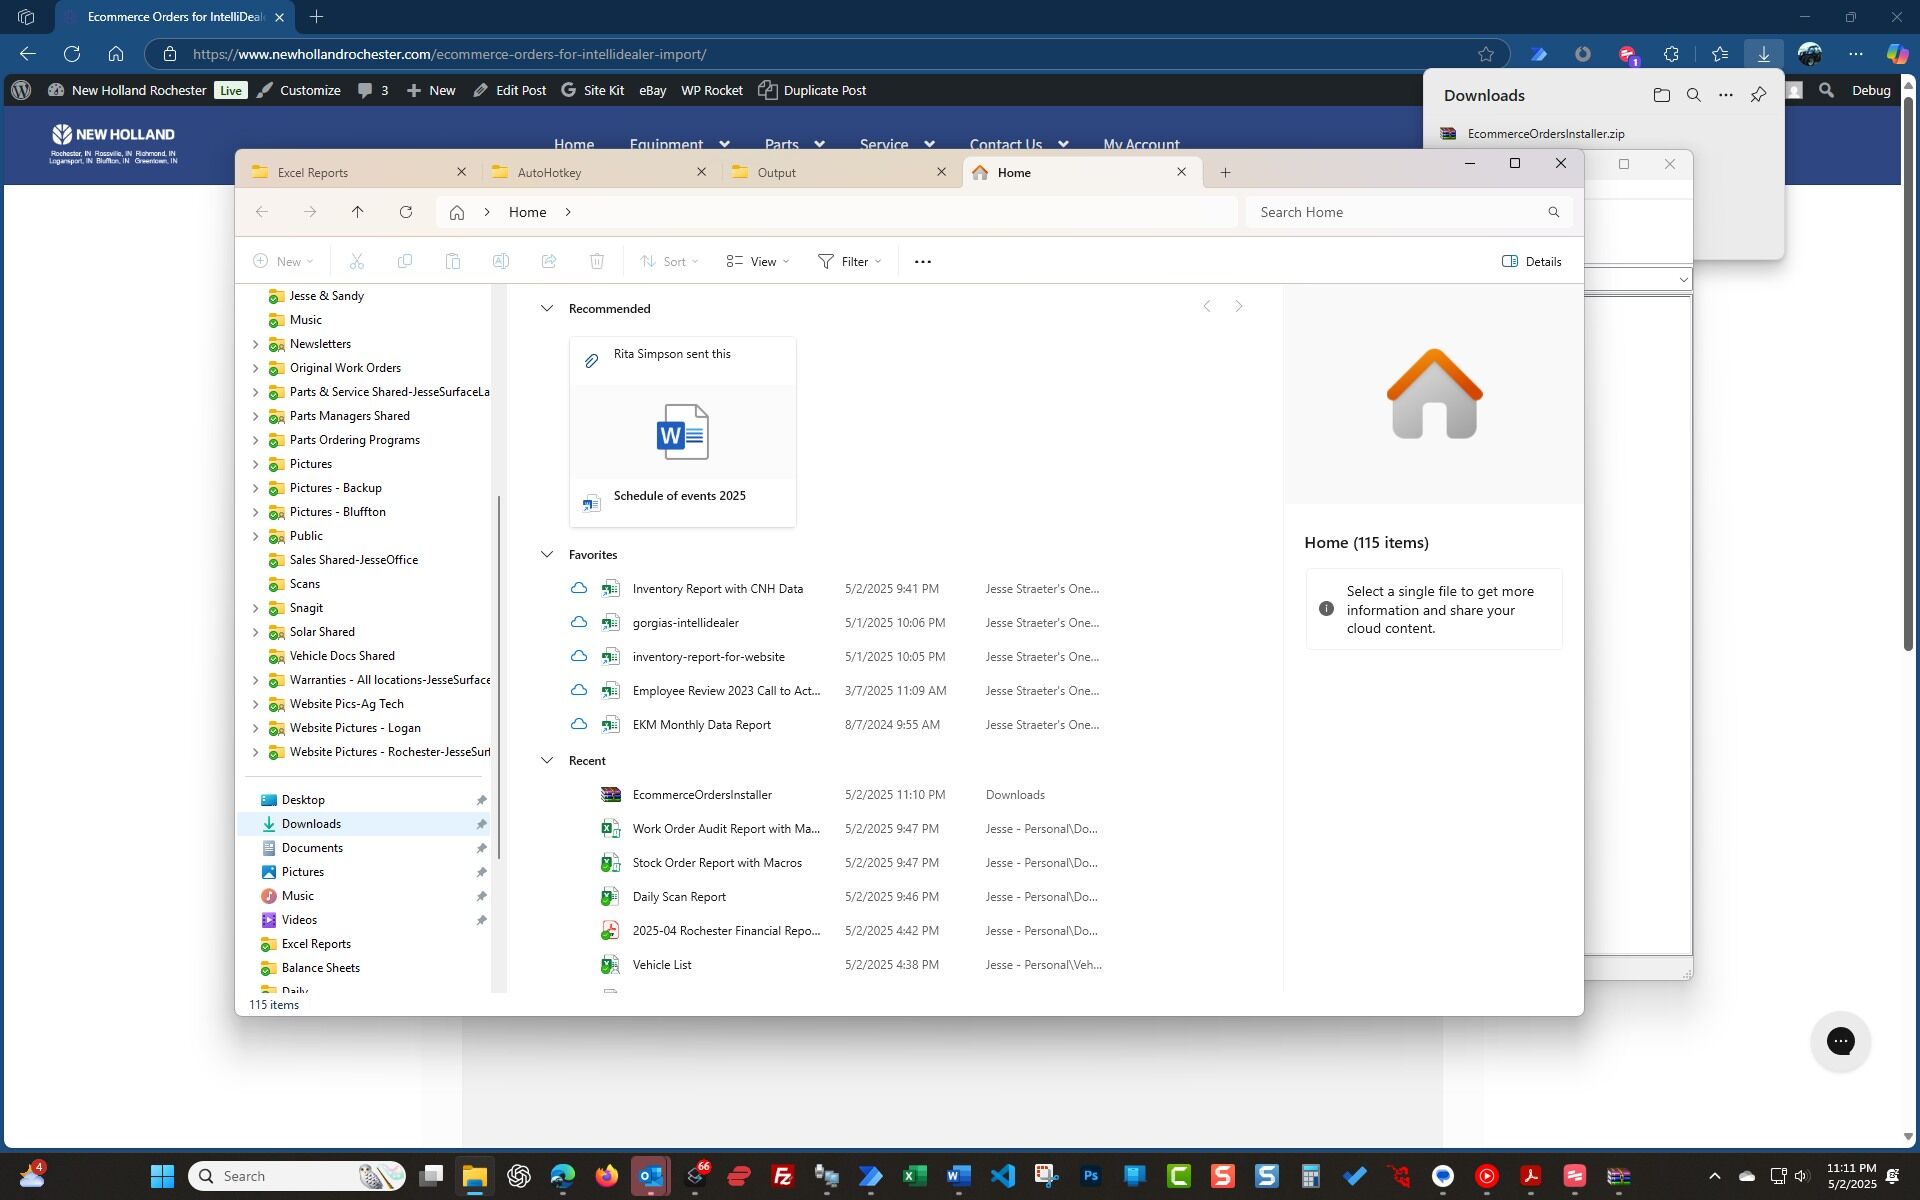Click the Gorgias chat bubble widget
1920x1200 pixels.
(x=1840, y=1041)
